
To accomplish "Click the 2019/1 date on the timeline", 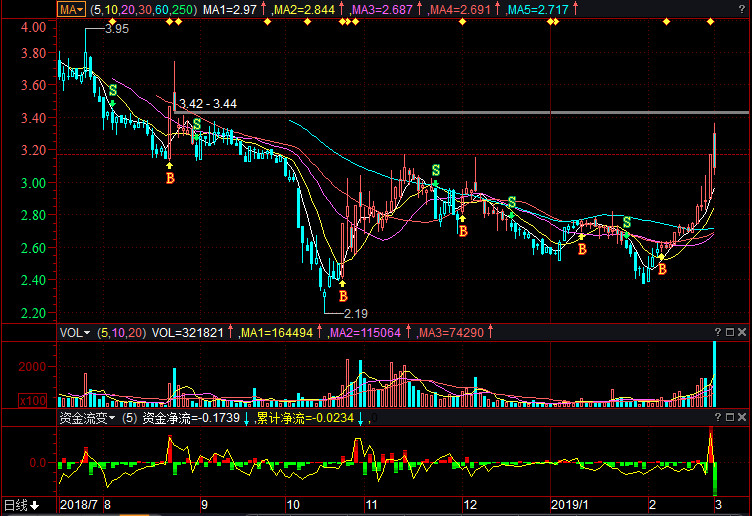I will coord(572,505).
